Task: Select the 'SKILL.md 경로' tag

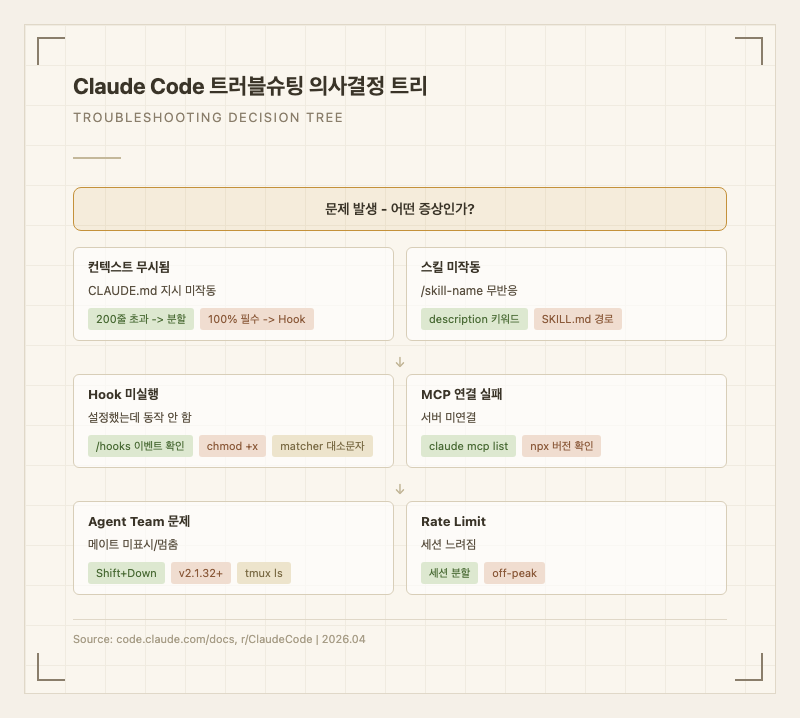Action: pyautogui.click(x=578, y=319)
